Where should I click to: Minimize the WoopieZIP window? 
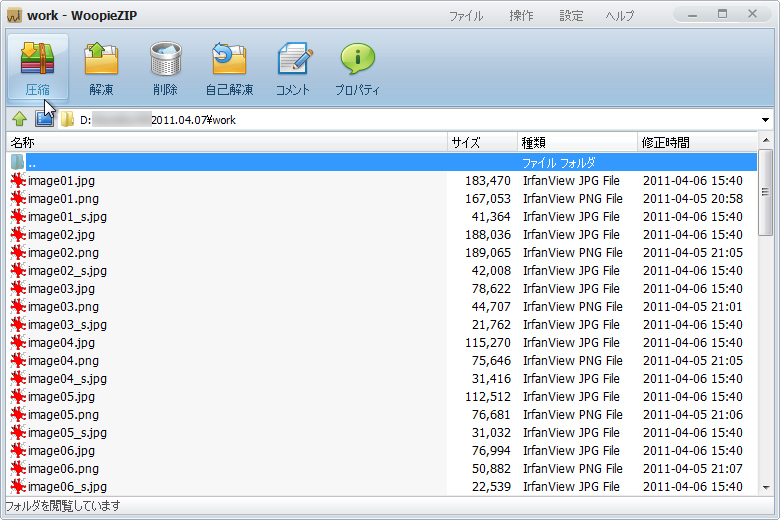click(692, 15)
